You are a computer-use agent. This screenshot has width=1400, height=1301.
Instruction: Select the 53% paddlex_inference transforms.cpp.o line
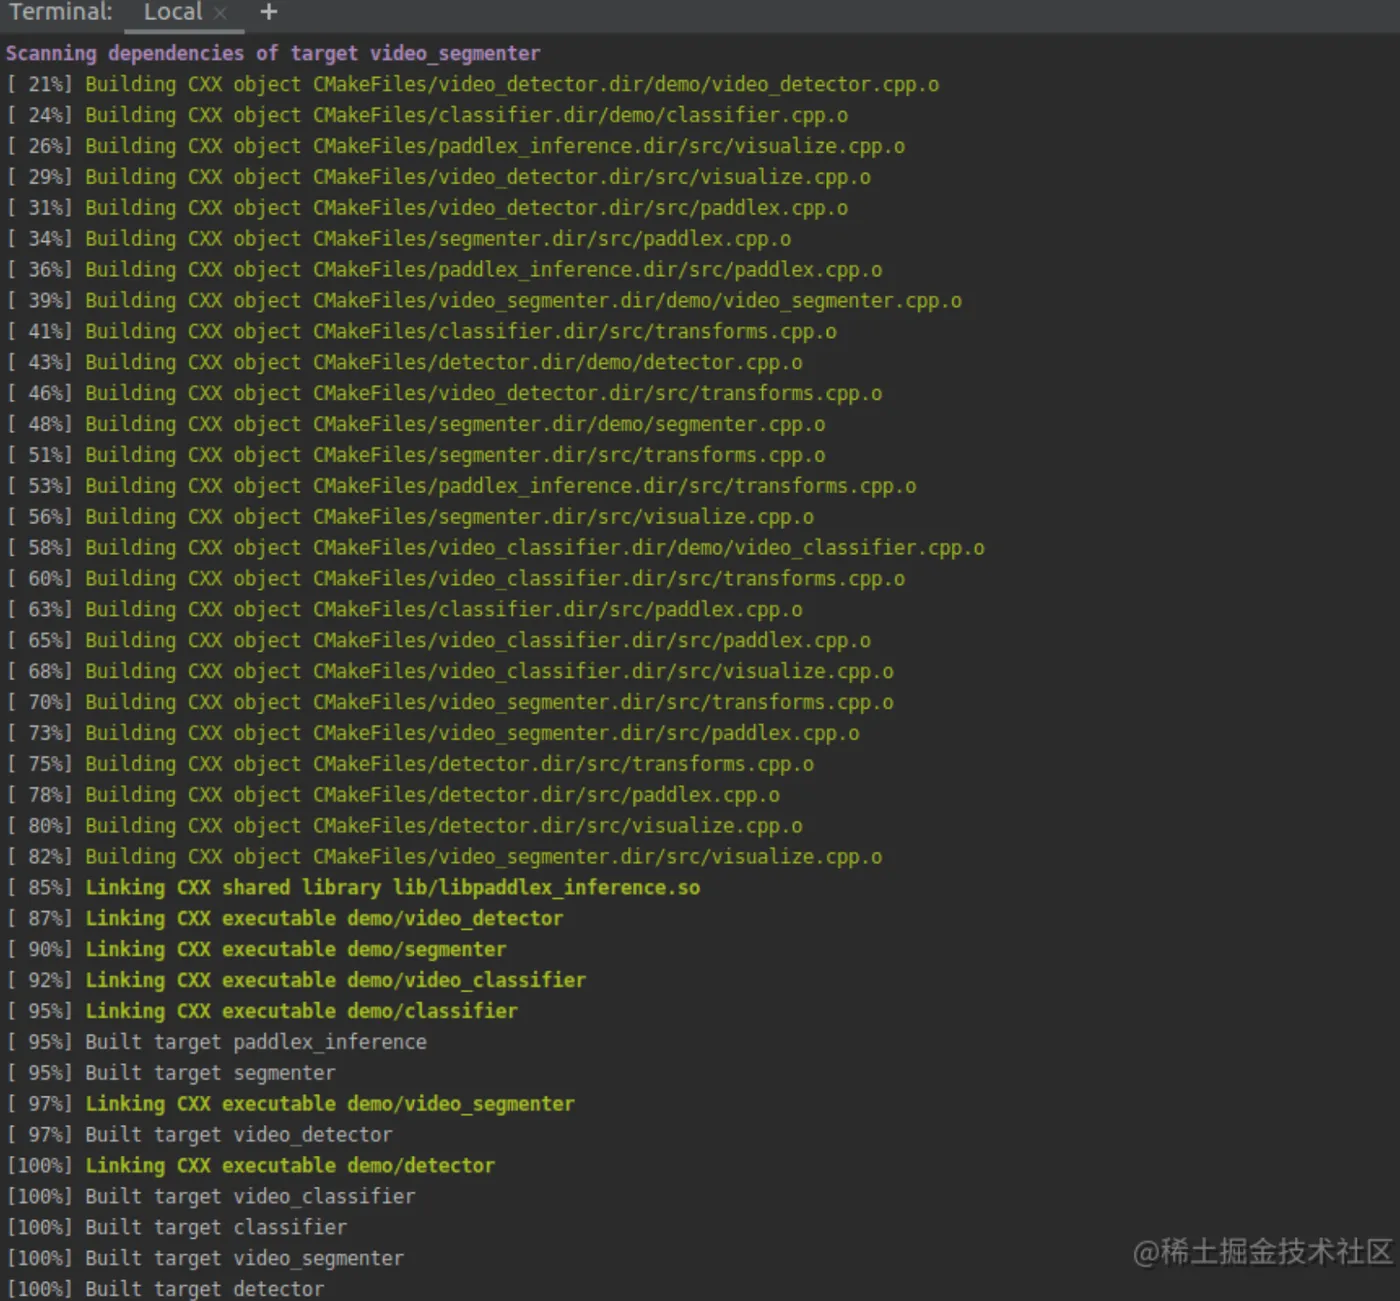click(x=462, y=486)
